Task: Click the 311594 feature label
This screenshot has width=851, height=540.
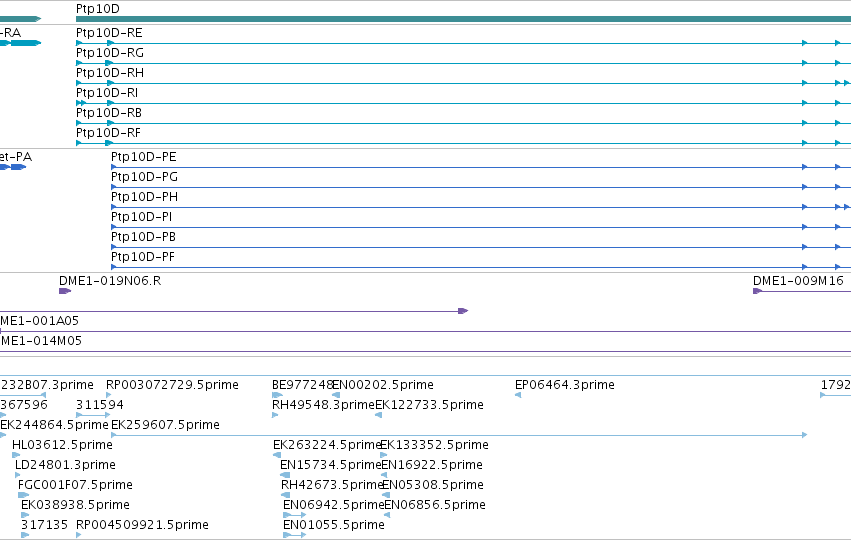Action: tap(99, 405)
